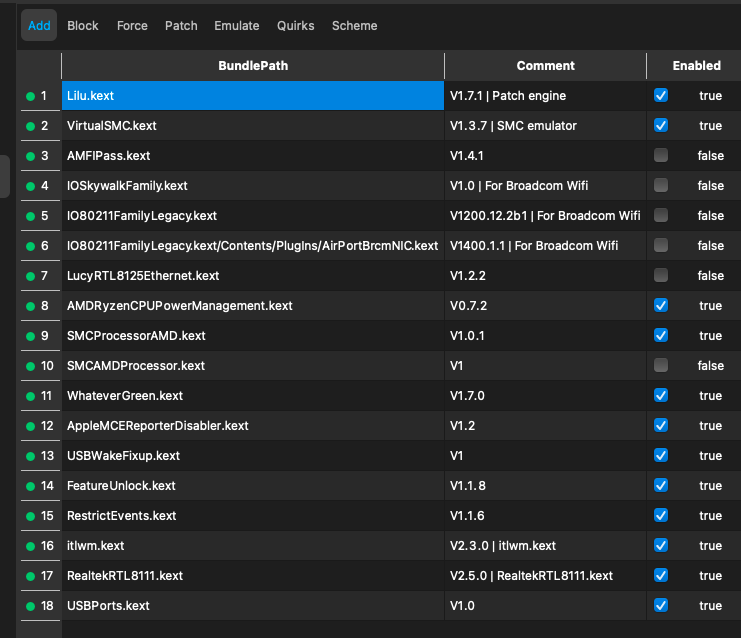The height and width of the screenshot is (638, 741).
Task: Enable the IO80211FamilyLegacy.kext checkbox
Action: coord(661,215)
